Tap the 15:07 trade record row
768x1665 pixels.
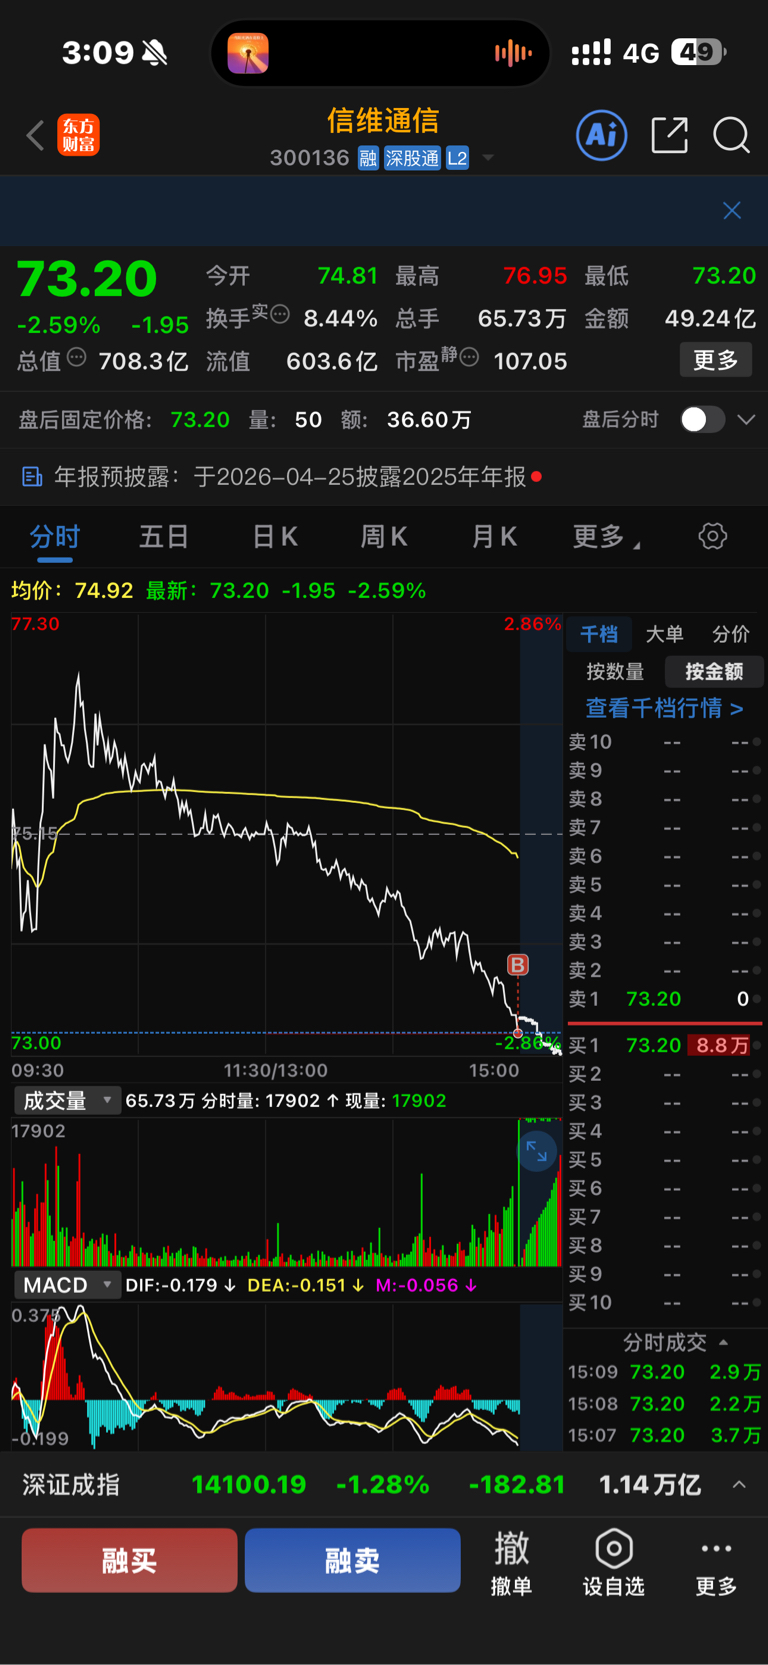(664, 1435)
